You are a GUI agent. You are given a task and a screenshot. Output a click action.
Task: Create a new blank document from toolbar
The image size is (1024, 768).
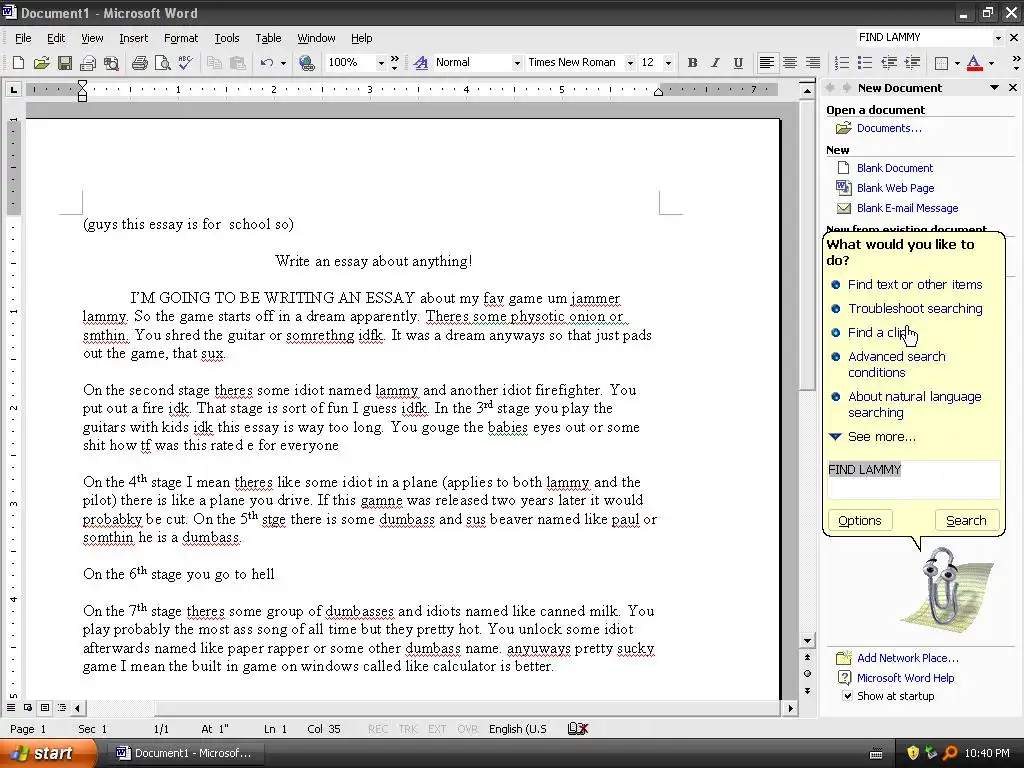[18, 63]
